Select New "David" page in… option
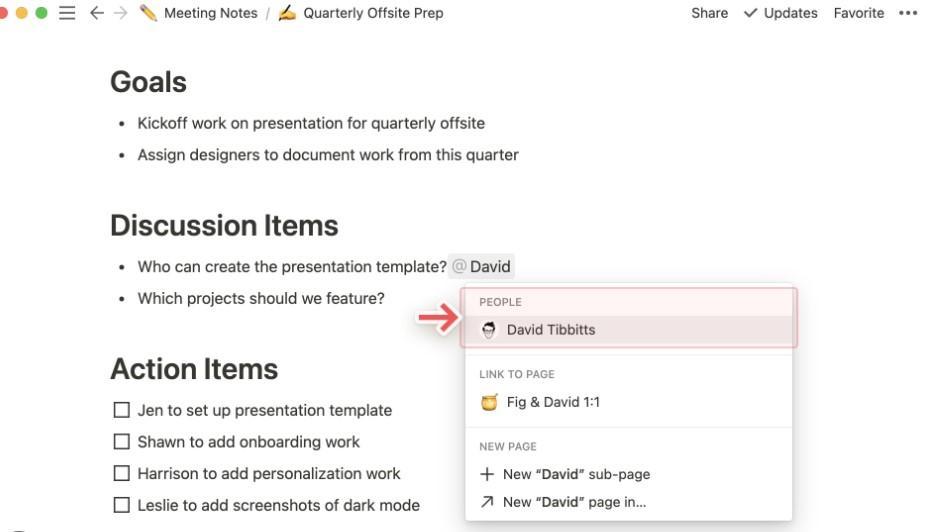This screenshot has width=927, height=532. 574,502
